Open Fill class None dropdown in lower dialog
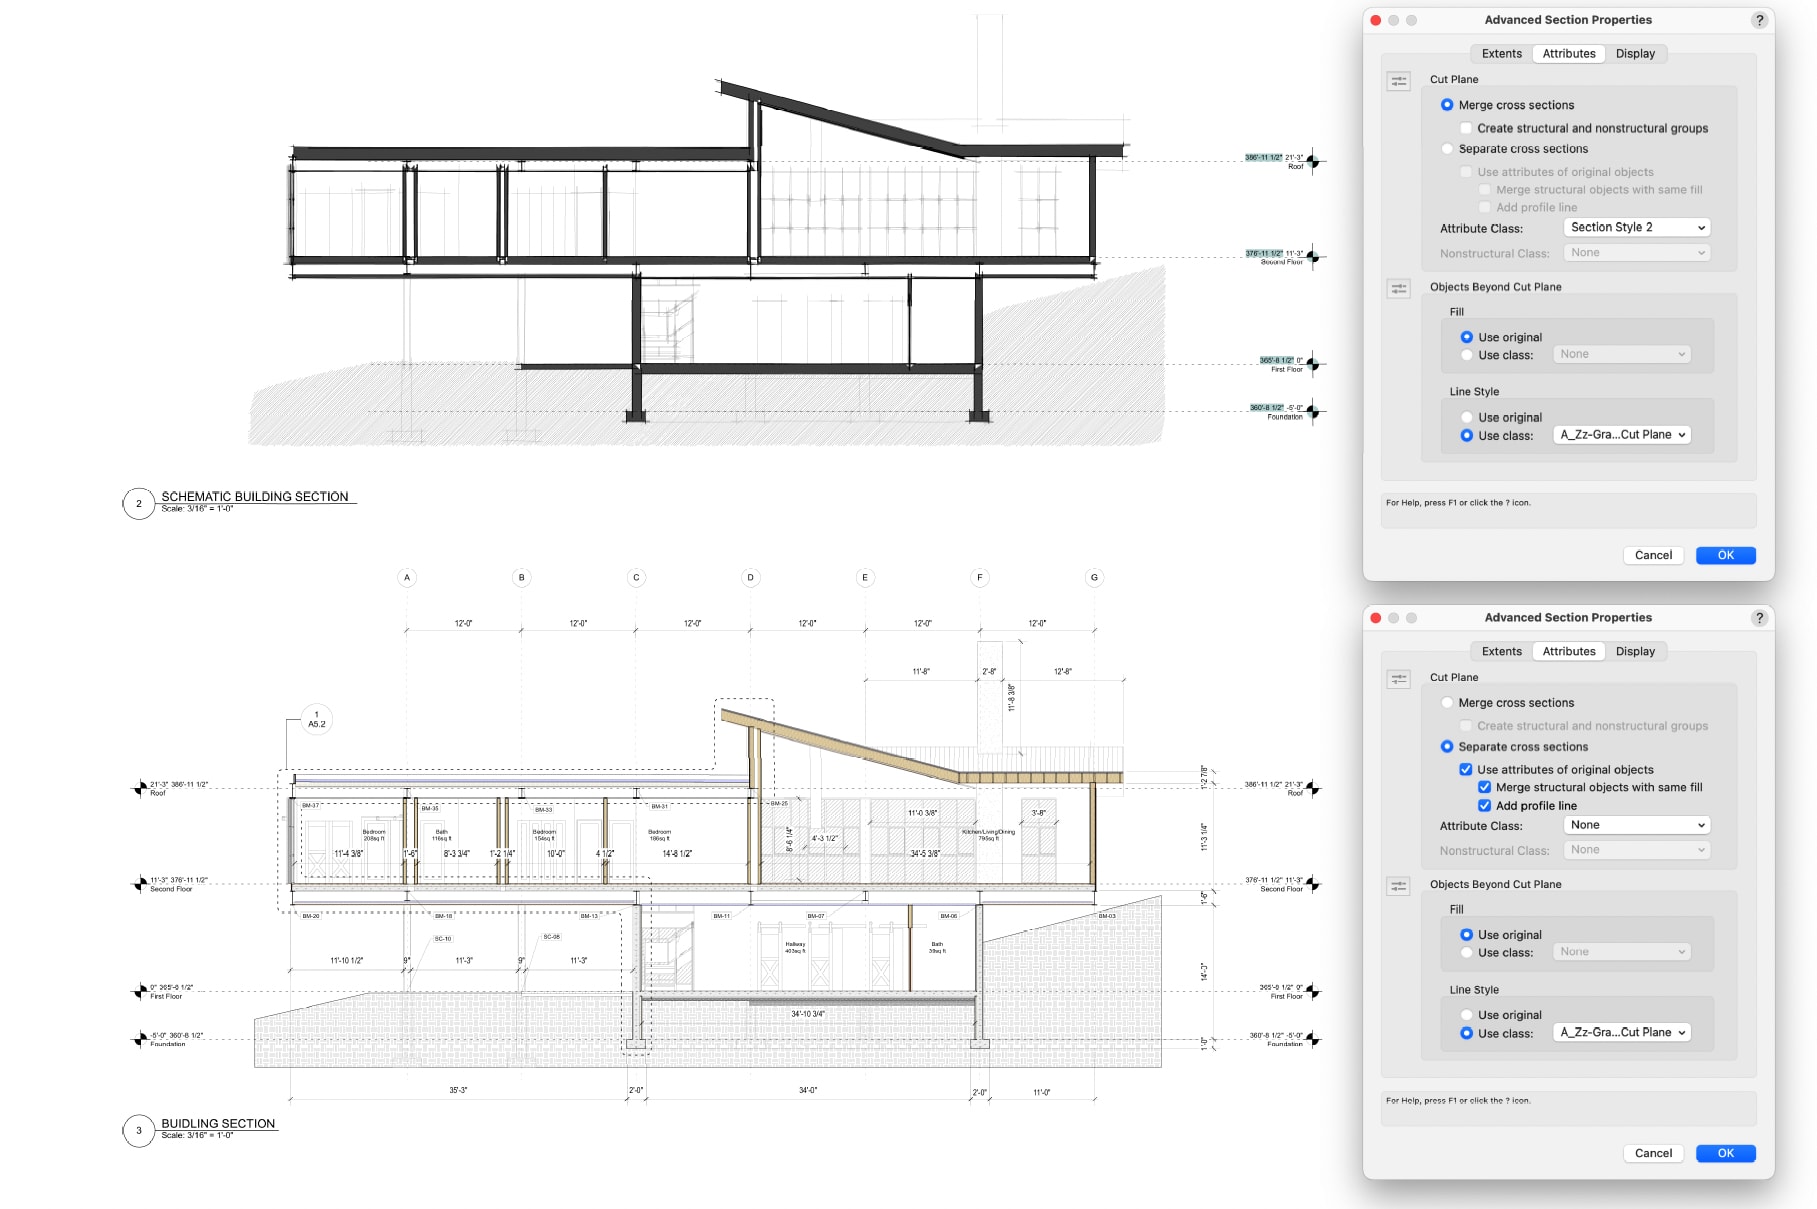The image size is (1817, 1209). pyautogui.click(x=1622, y=952)
